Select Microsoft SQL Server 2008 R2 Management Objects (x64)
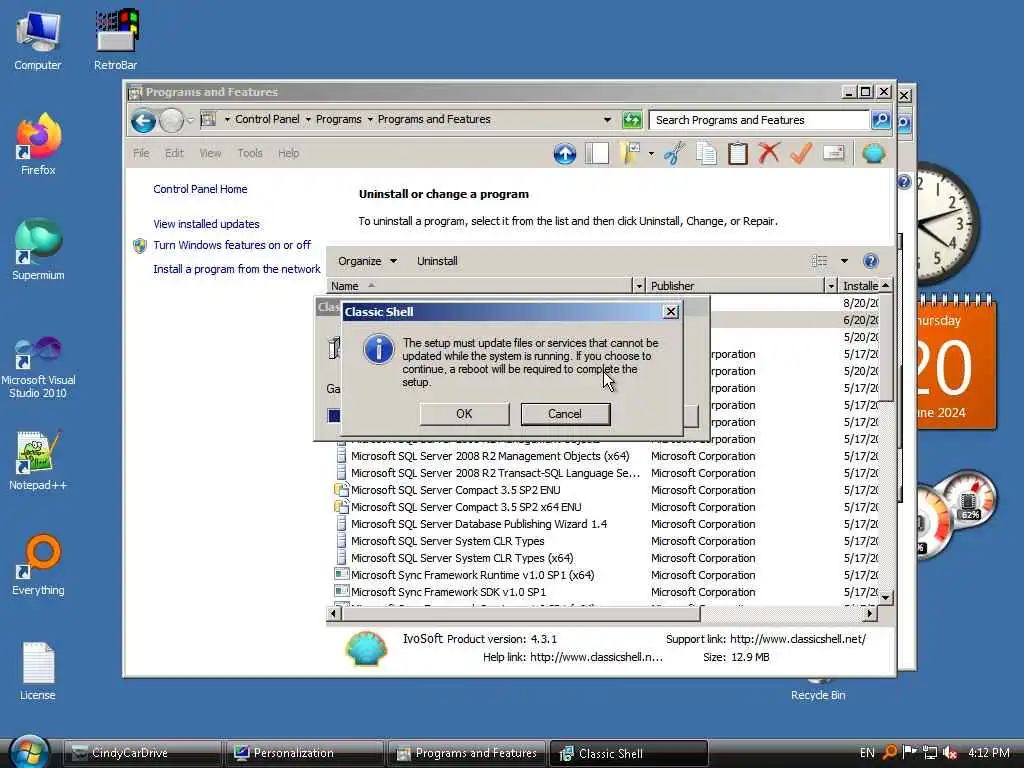 point(490,456)
